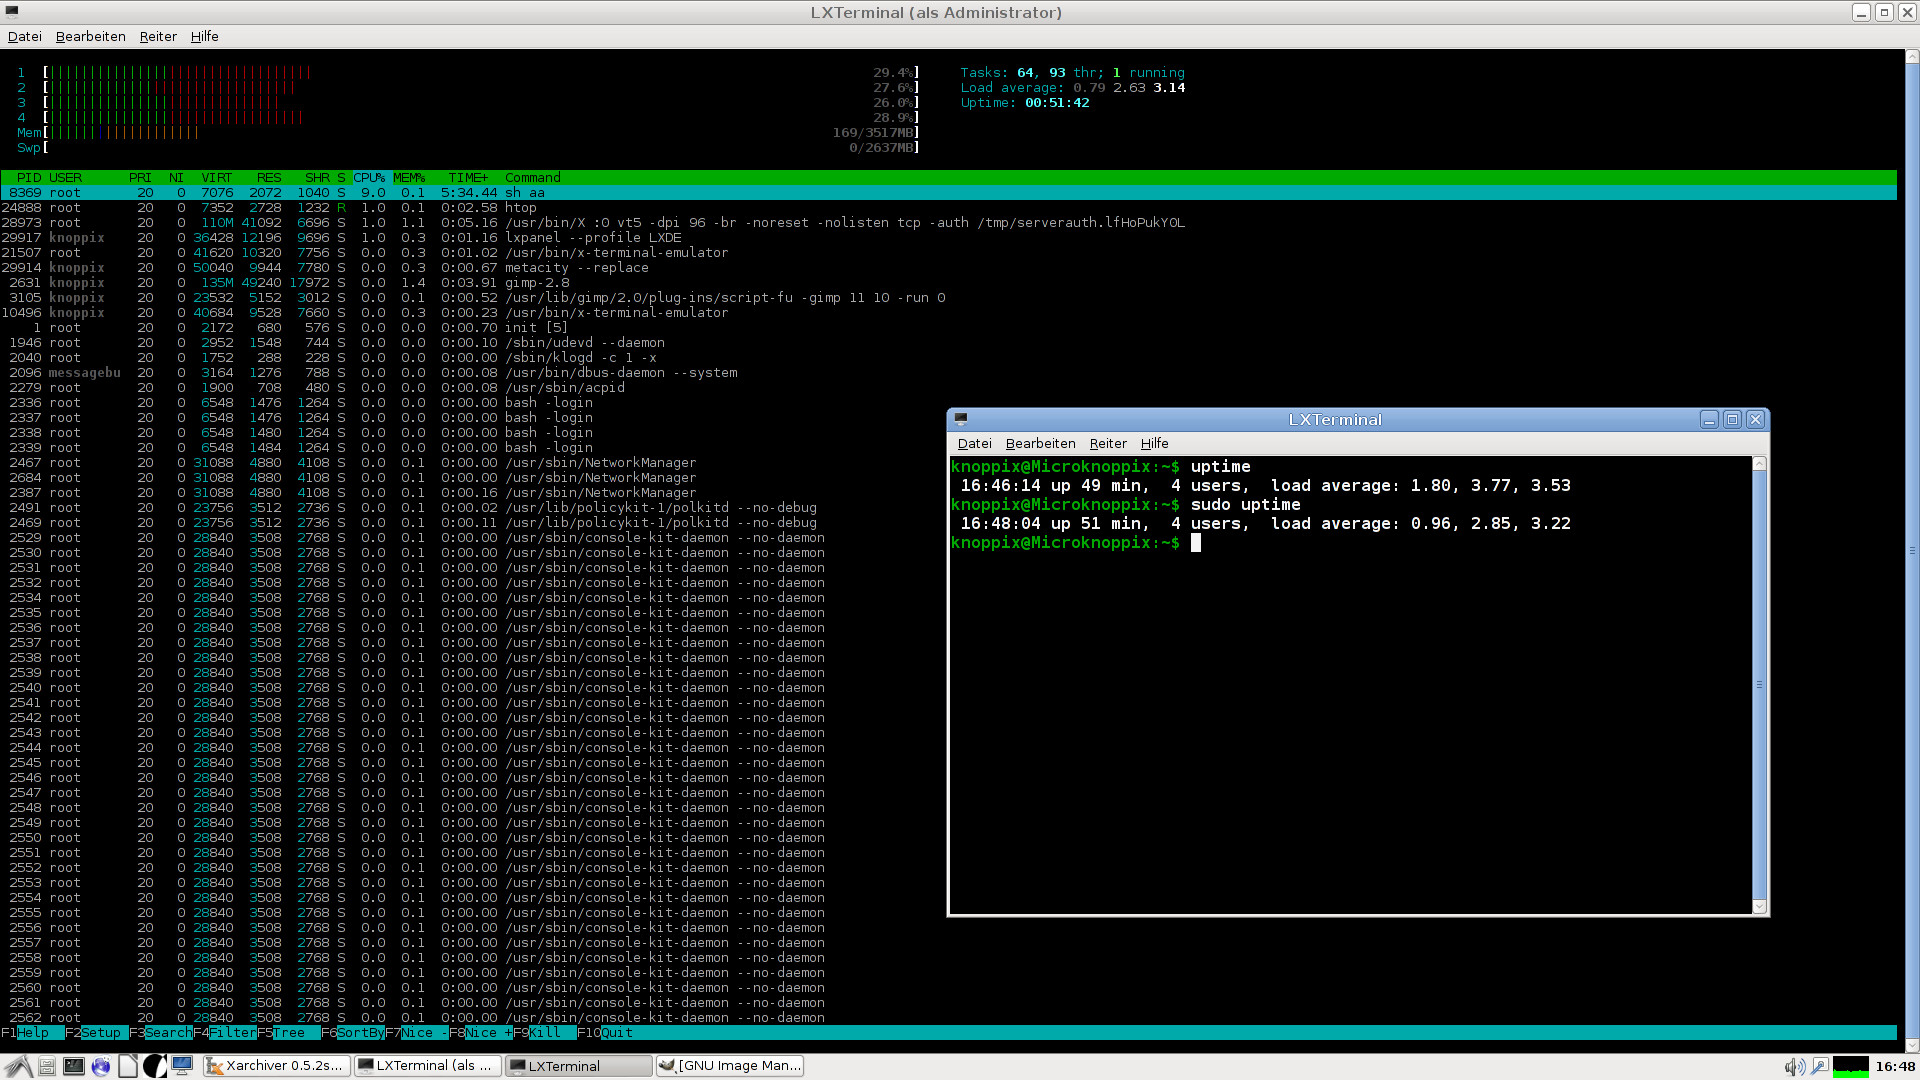Screen dimensions: 1920x1080
Task: Select the dbus-daemon --system process row
Action: pyautogui.click(x=948, y=372)
